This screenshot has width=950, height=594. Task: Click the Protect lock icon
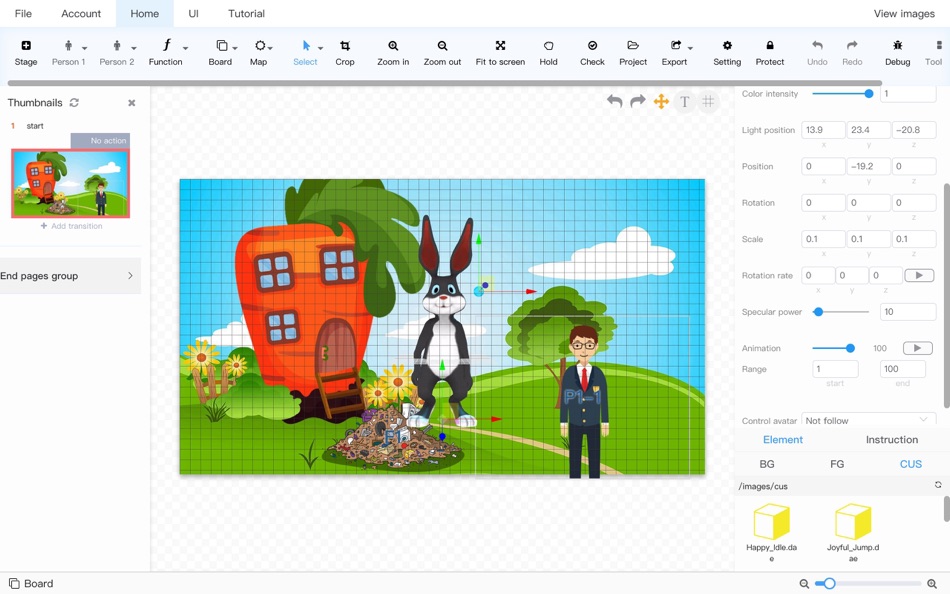click(770, 45)
